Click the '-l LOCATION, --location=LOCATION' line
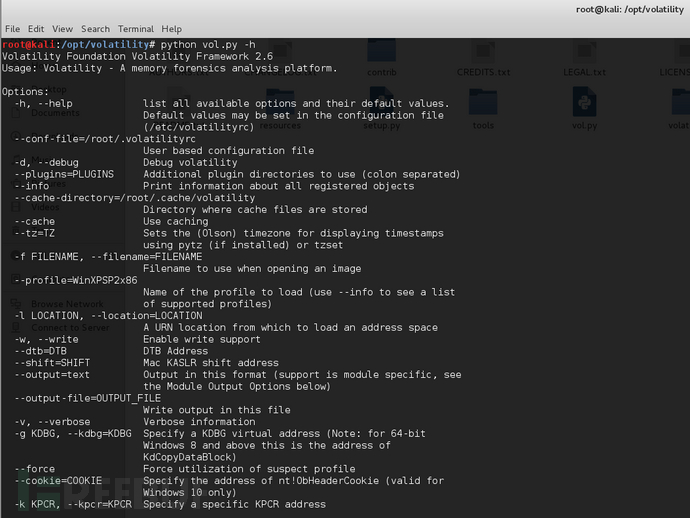Viewport: 690px width, 518px height. click(x=108, y=316)
